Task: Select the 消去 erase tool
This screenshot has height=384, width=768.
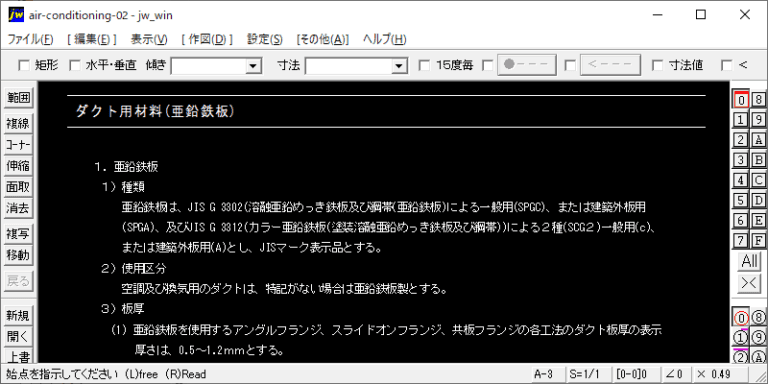Action: pos(18,208)
